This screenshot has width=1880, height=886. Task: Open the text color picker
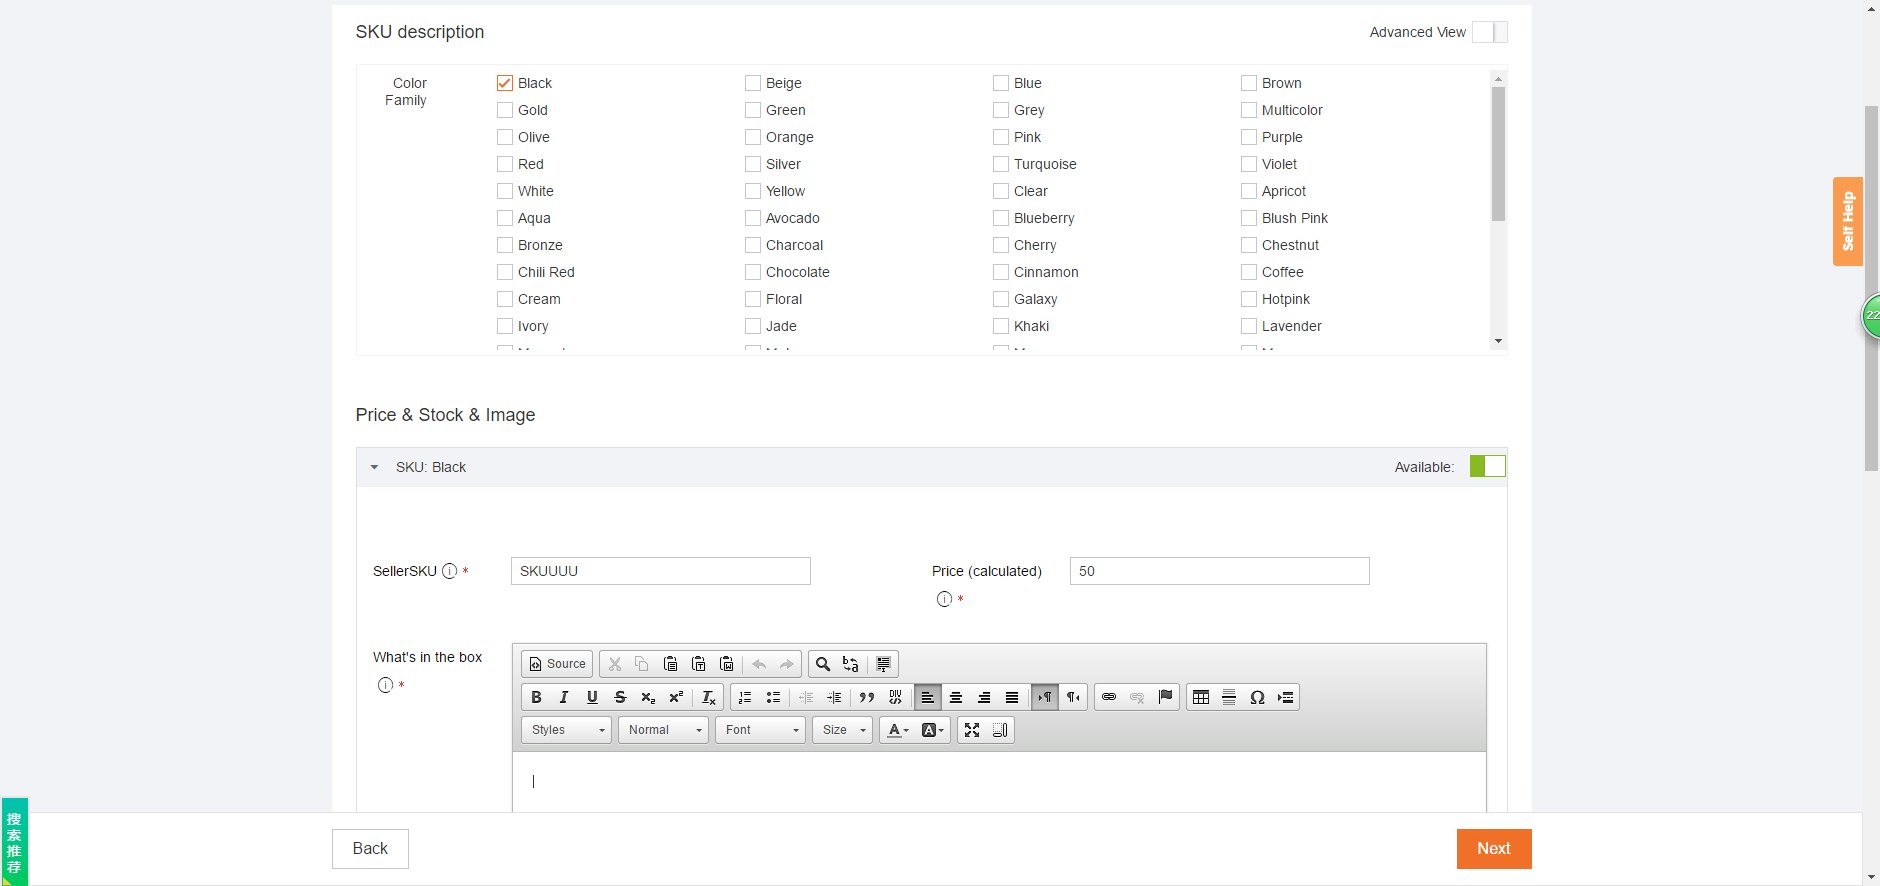(x=898, y=730)
